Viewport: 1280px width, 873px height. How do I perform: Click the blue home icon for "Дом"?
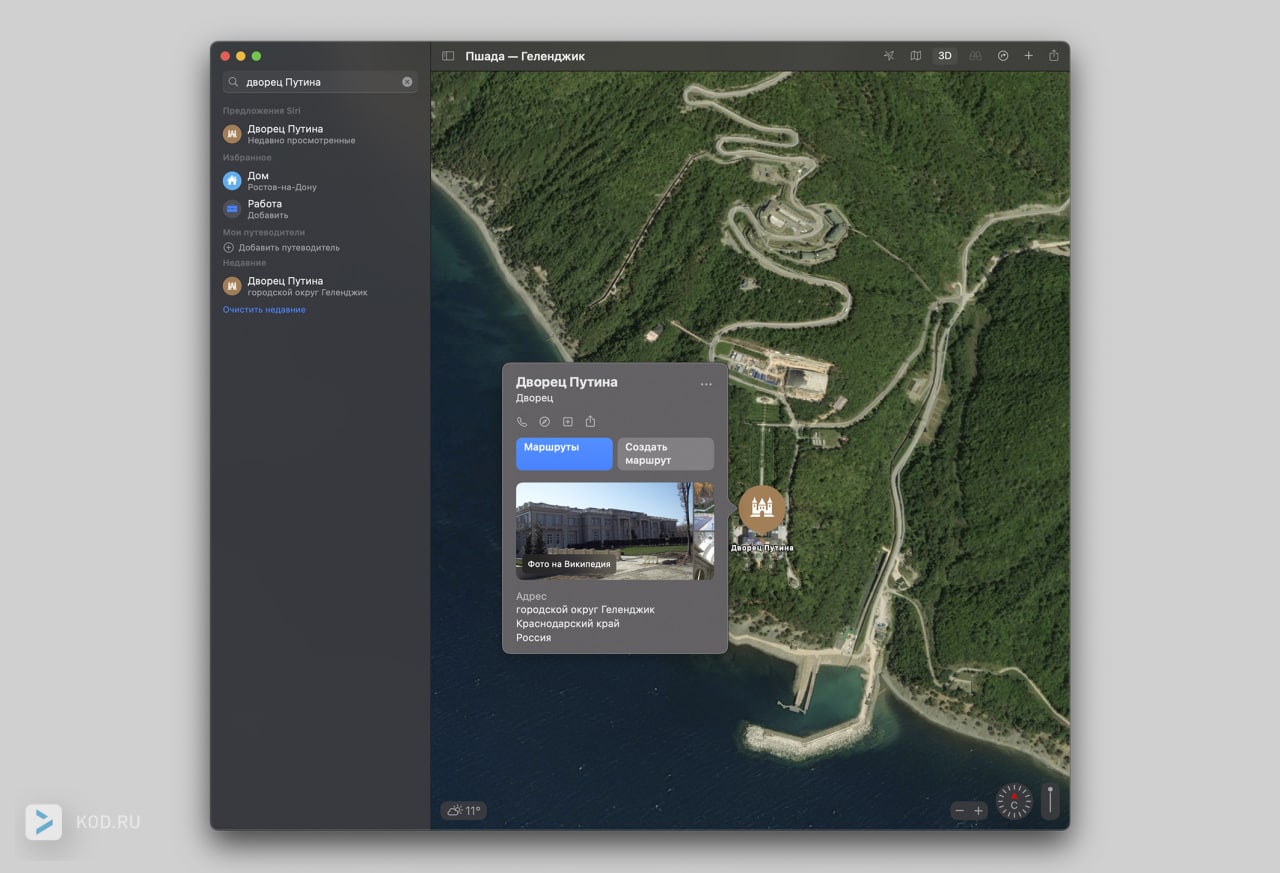pyautogui.click(x=232, y=181)
